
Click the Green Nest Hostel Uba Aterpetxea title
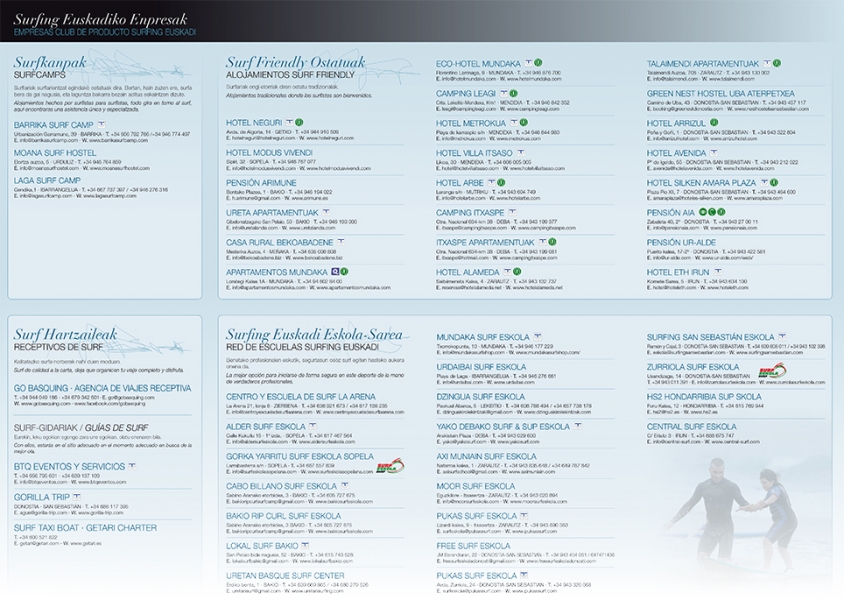(x=720, y=94)
